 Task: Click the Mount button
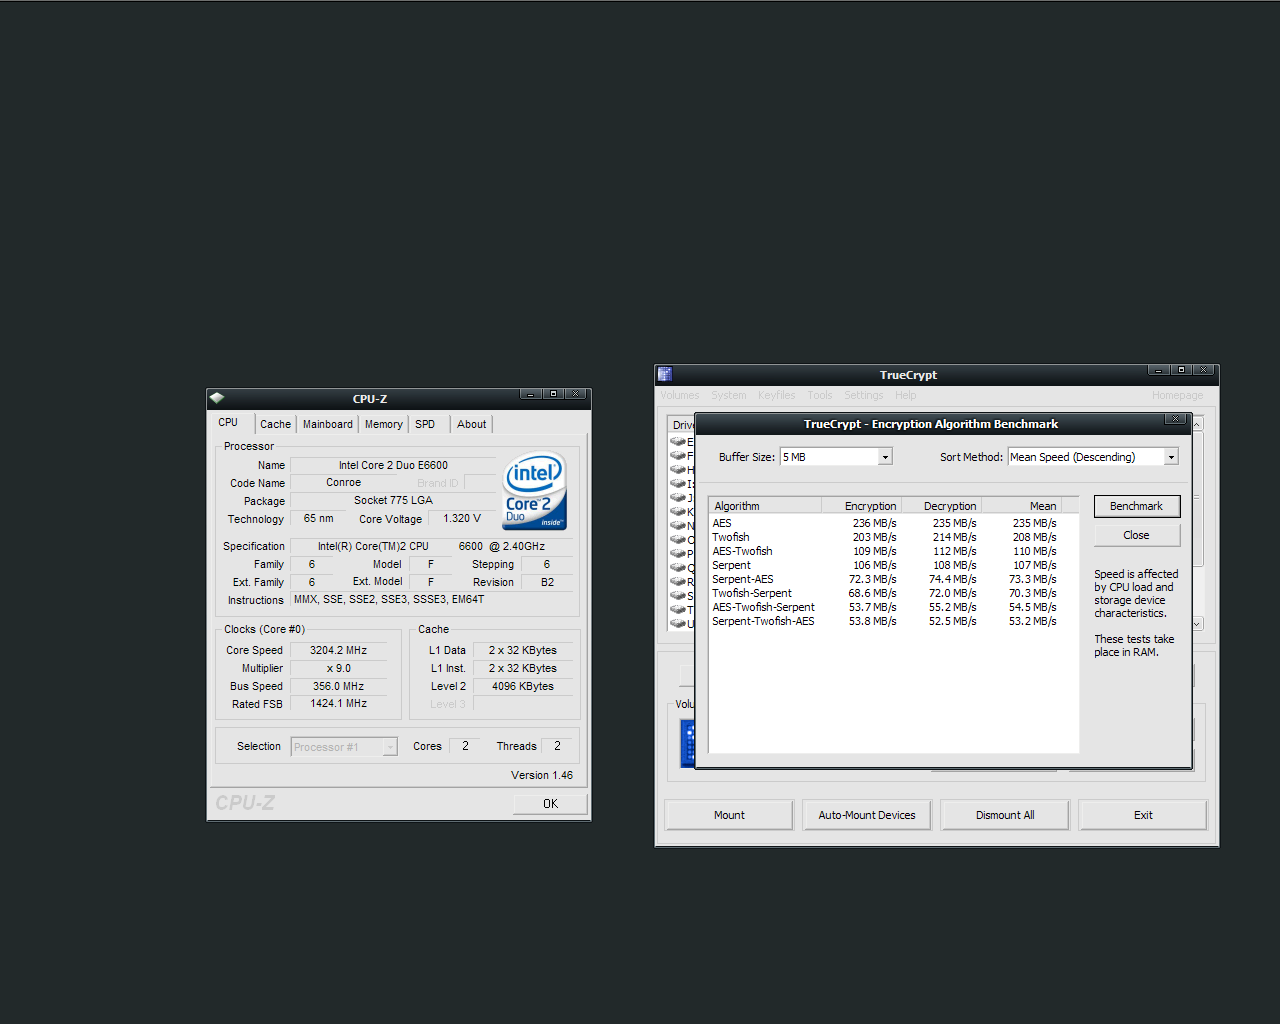click(729, 815)
